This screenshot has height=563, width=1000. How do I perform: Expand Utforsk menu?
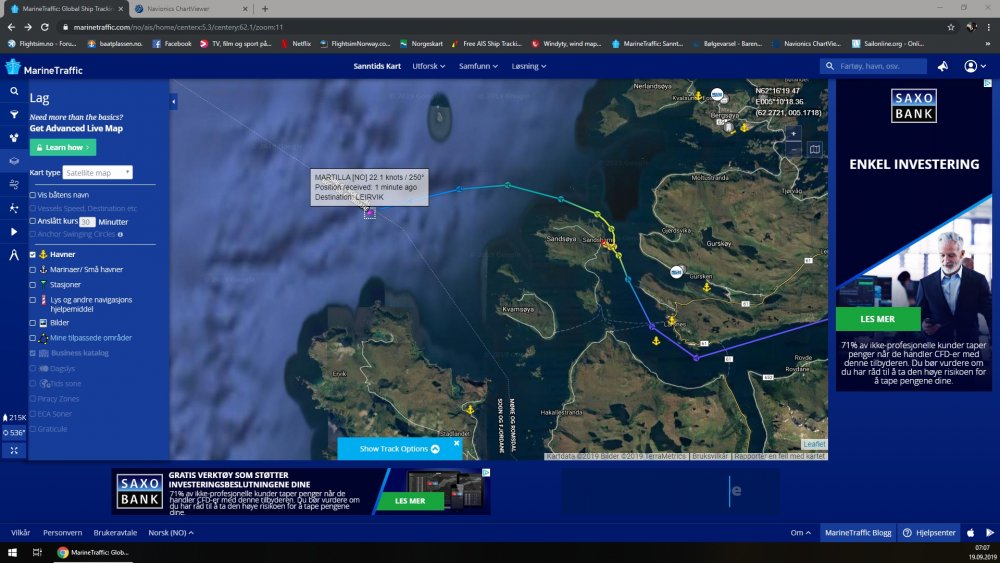tap(429, 66)
